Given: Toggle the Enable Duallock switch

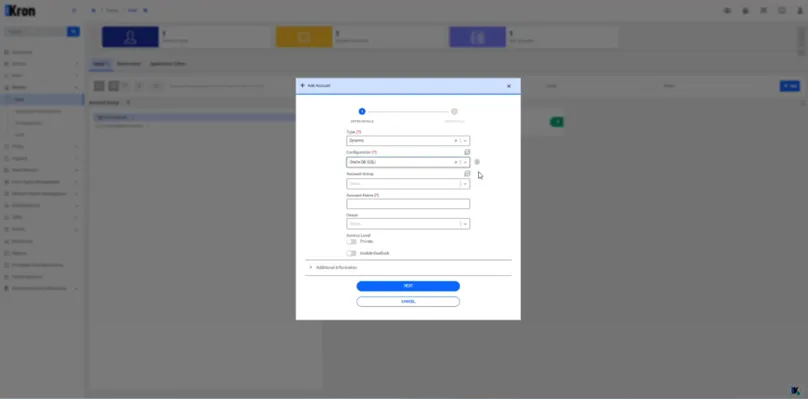Looking at the screenshot, I should click(x=351, y=253).
